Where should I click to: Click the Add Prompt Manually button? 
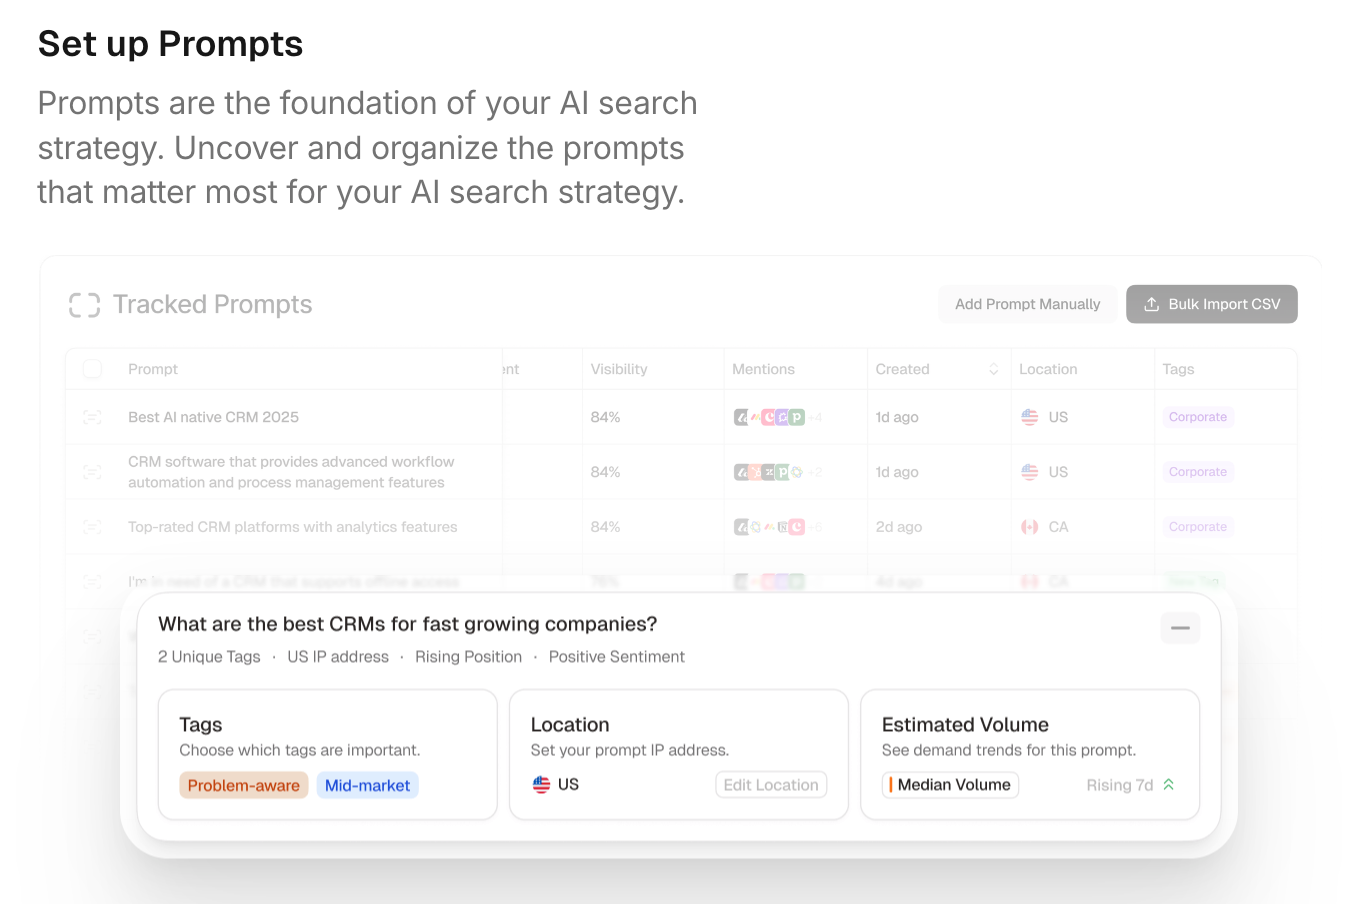1027,304
